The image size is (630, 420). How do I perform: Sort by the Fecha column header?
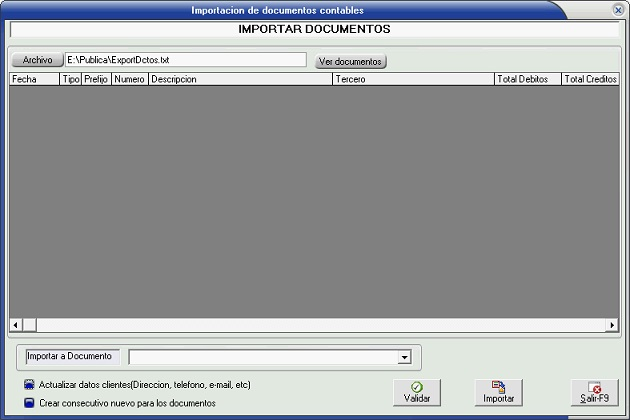click(x=34, y=79)
